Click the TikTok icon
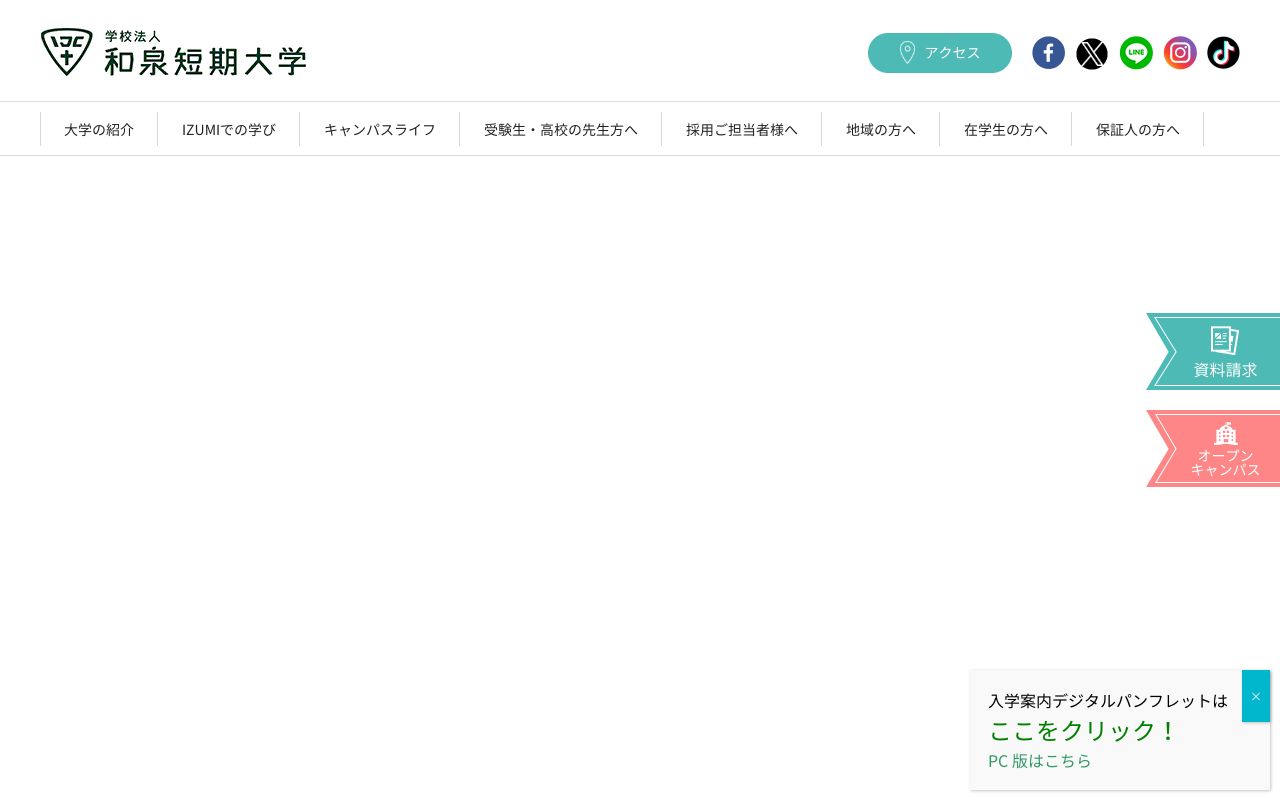Viewport: 1280px width, 800px height. [x=1223, y=53]
